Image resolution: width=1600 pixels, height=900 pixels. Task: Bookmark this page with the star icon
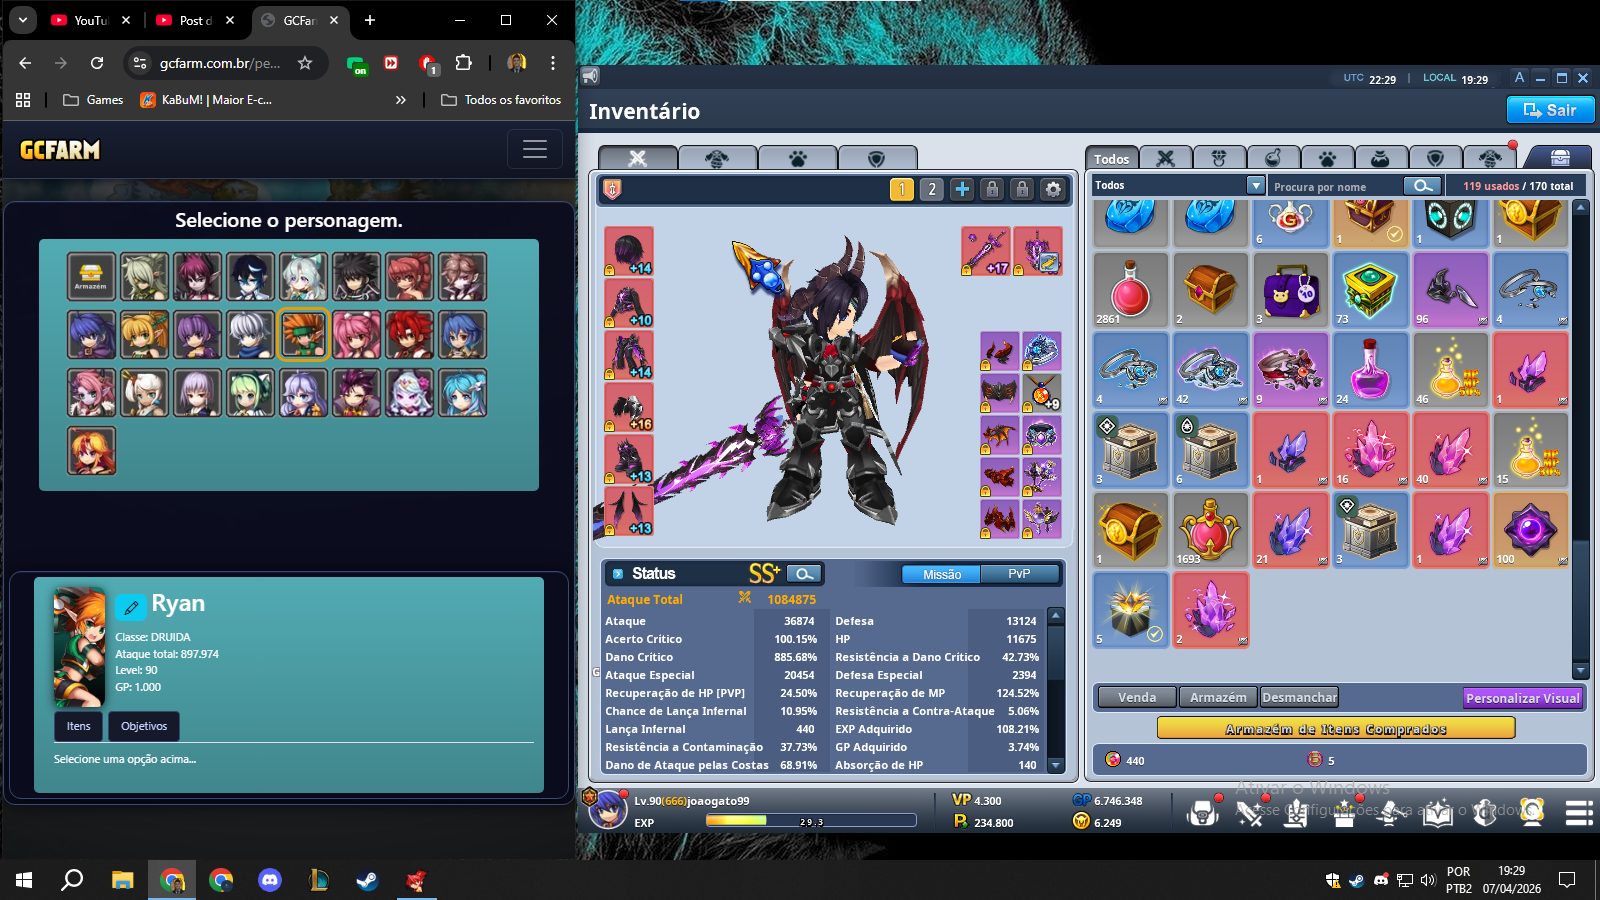(x=305, y=63)
